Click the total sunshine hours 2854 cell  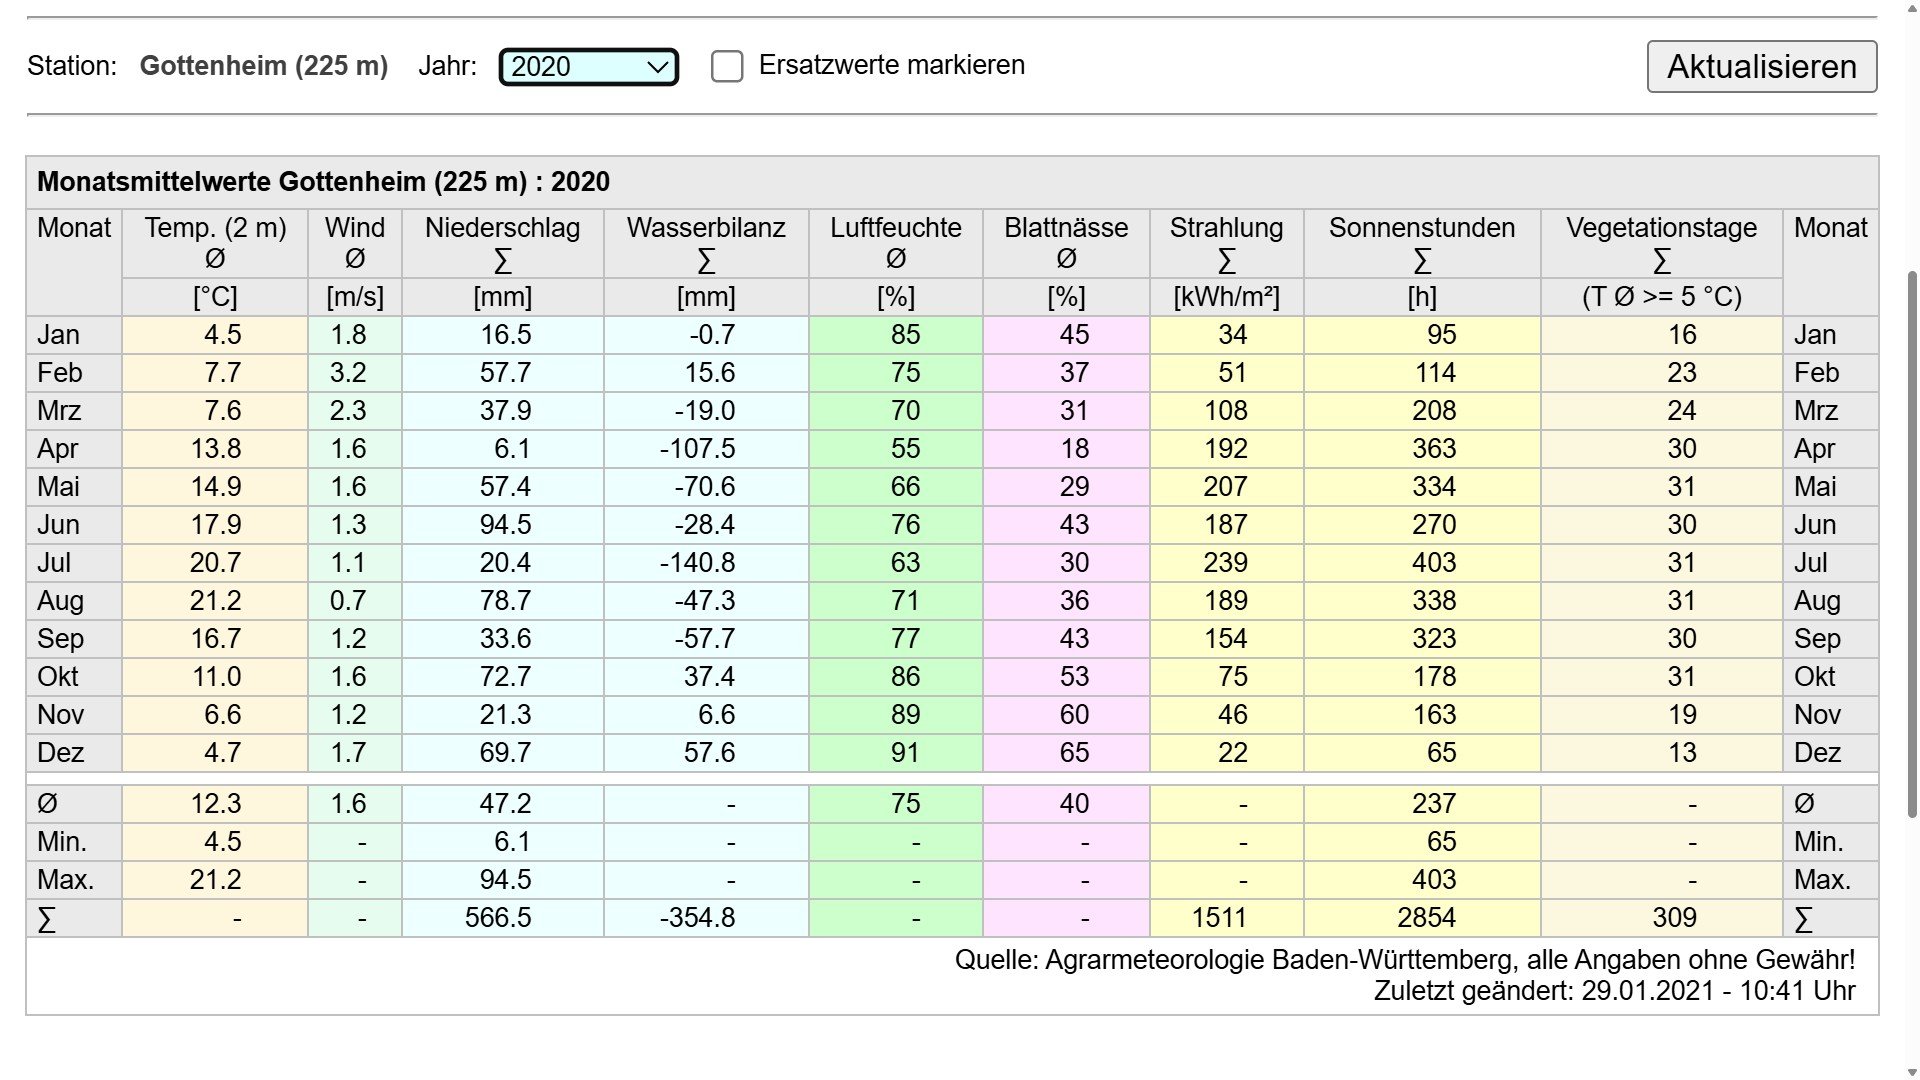coord(1426,918)
